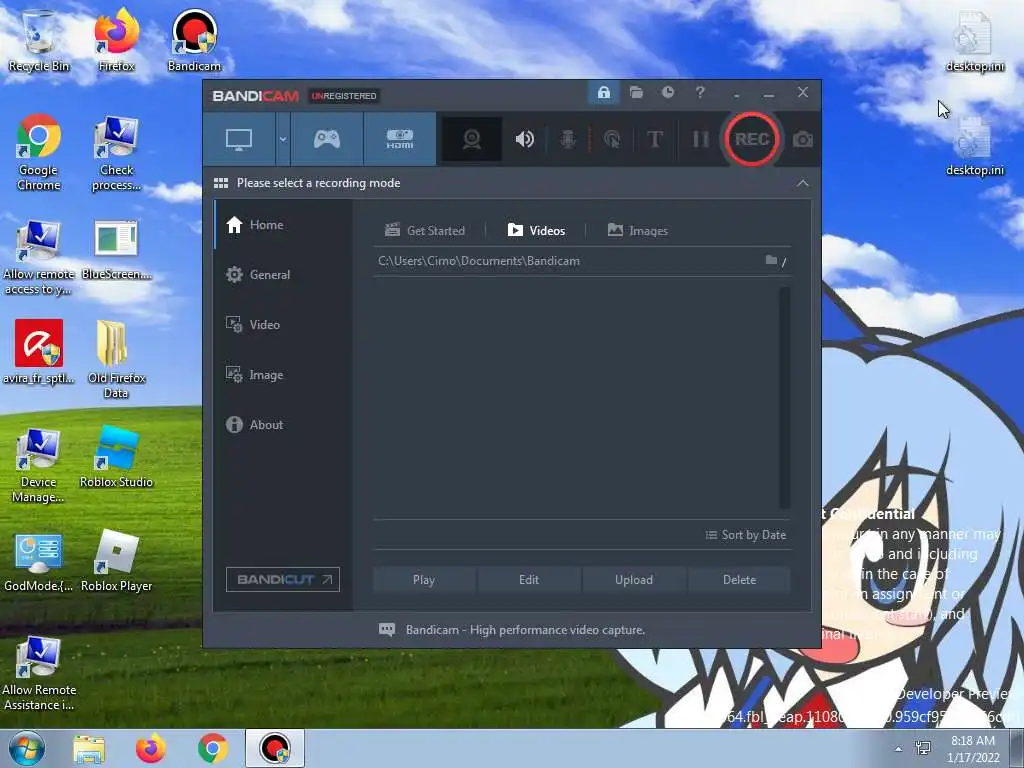Open the About section
Image resolution: width=1024 pixels, height=768 pixels.
[283, 424]
